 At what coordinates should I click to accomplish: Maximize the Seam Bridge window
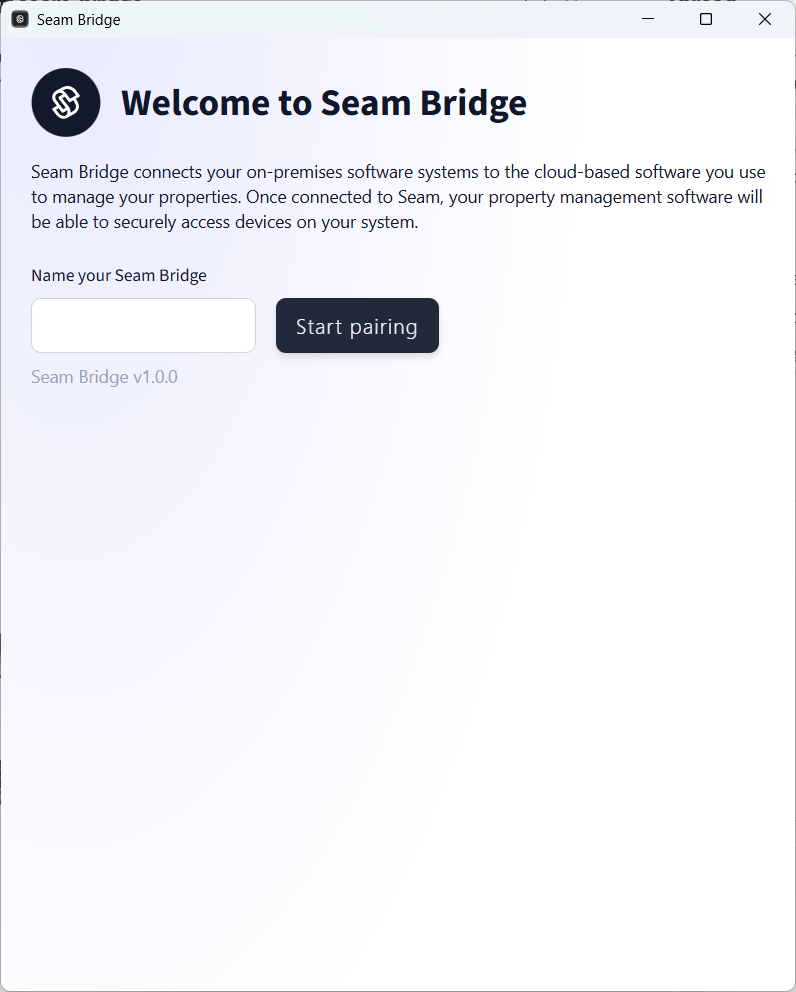click(706, 18)
